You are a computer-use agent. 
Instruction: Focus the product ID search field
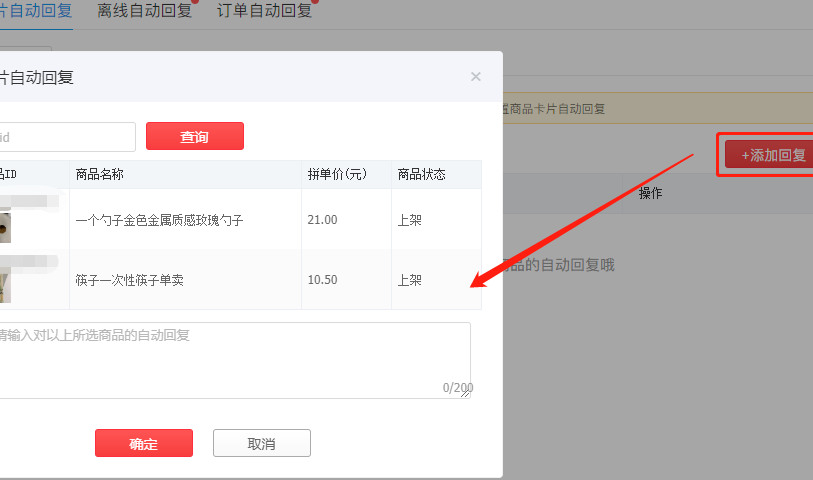click(66, 137)
